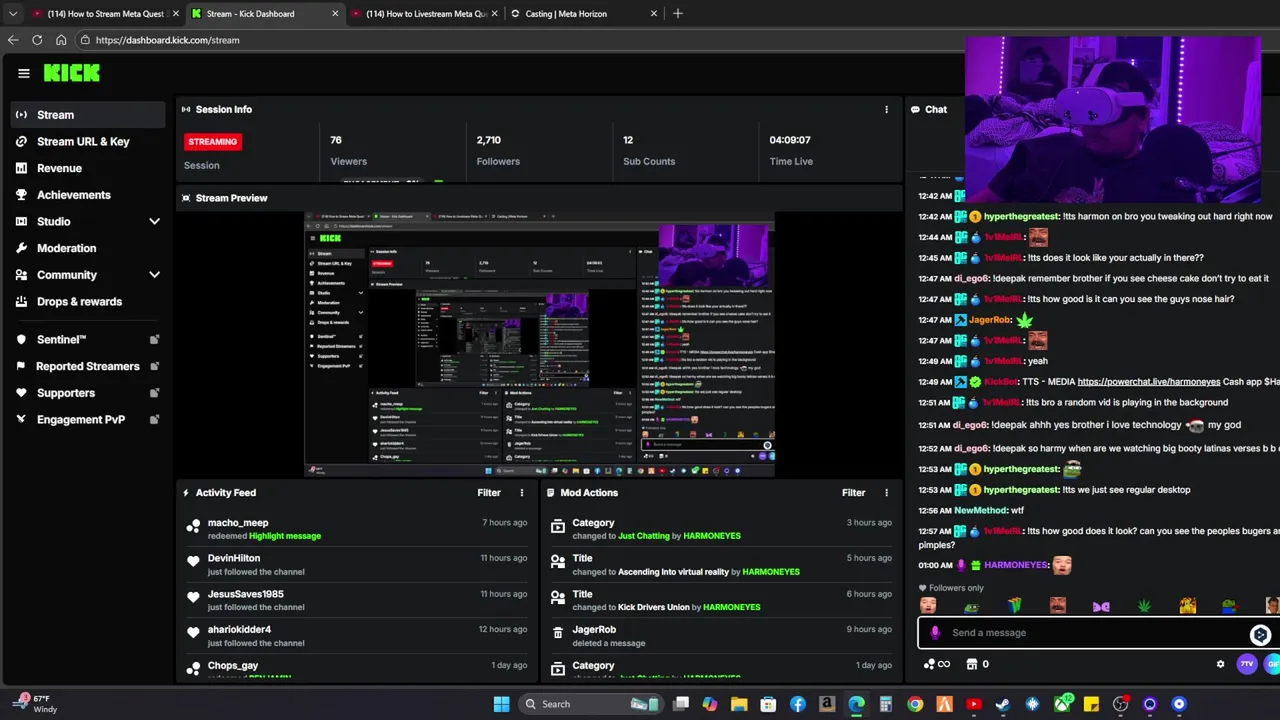This screenshot has height=720, width=1280.
Task: Go to the Revenue section
Action: click(x=59, y=168)
